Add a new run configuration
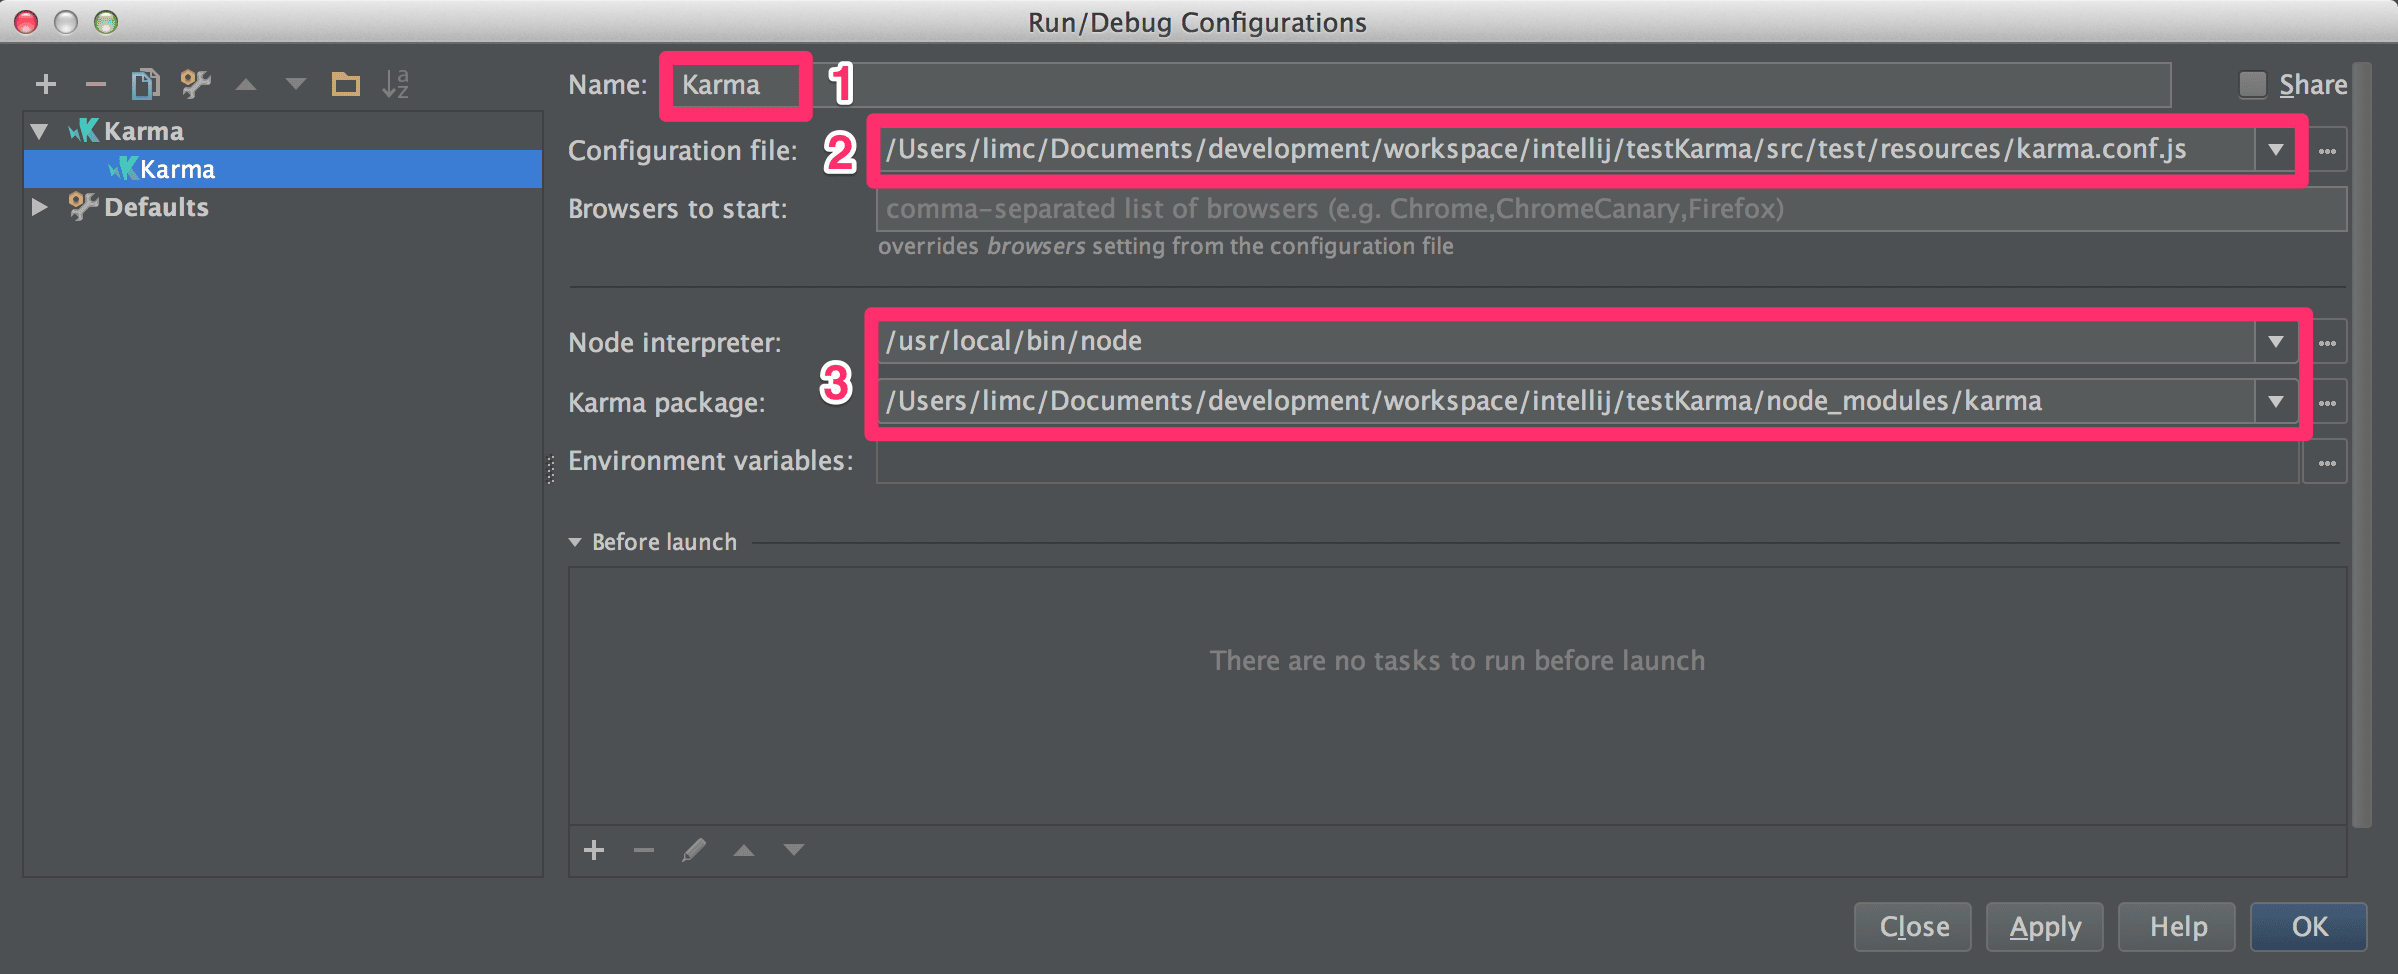Viewport: 2398px width, 974px height. click(46, 84)
